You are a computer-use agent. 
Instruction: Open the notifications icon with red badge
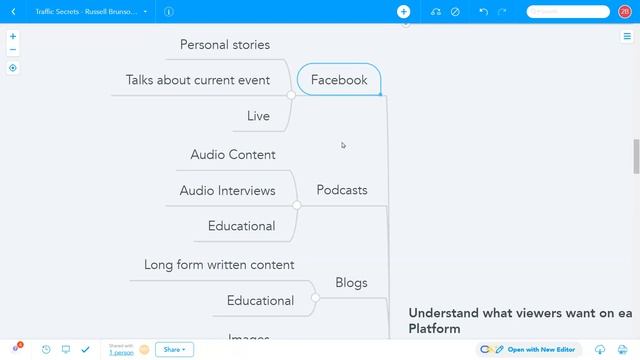[x=17, y=348]
